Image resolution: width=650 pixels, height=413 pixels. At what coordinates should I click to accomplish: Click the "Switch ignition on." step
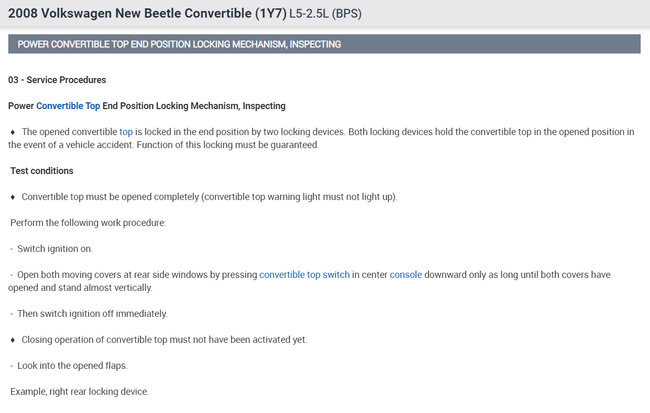[62, 249]
